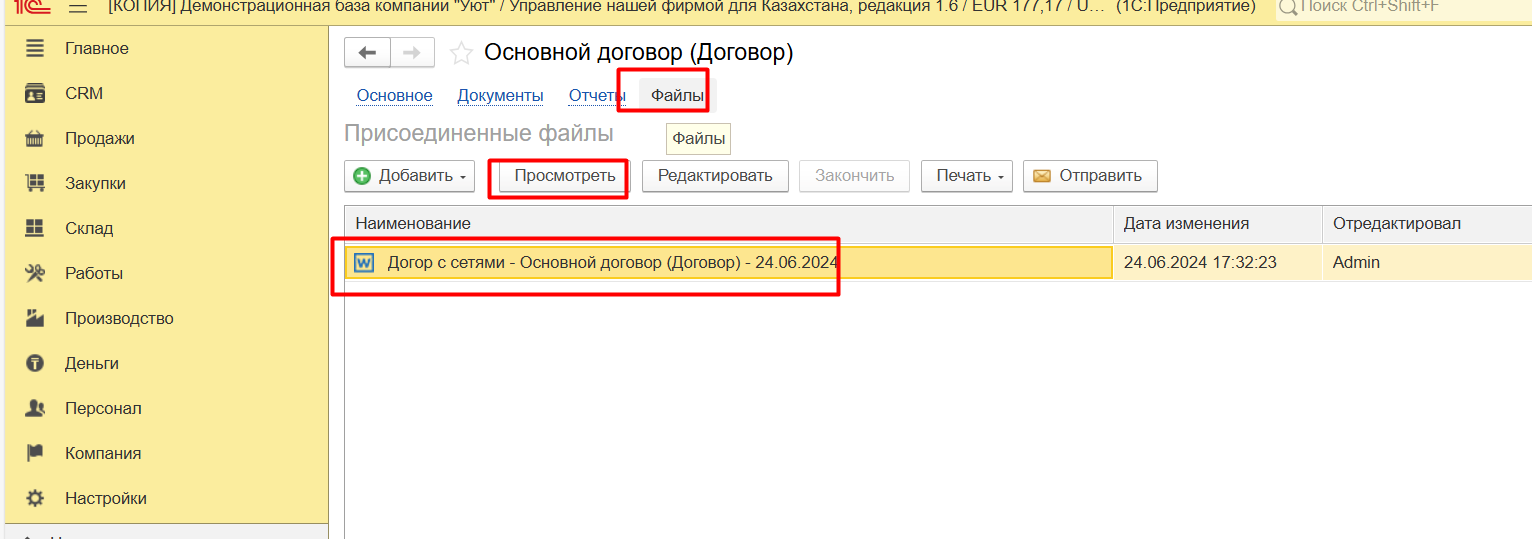
Task: Open the Персонал section
Action: pos(103,409)
